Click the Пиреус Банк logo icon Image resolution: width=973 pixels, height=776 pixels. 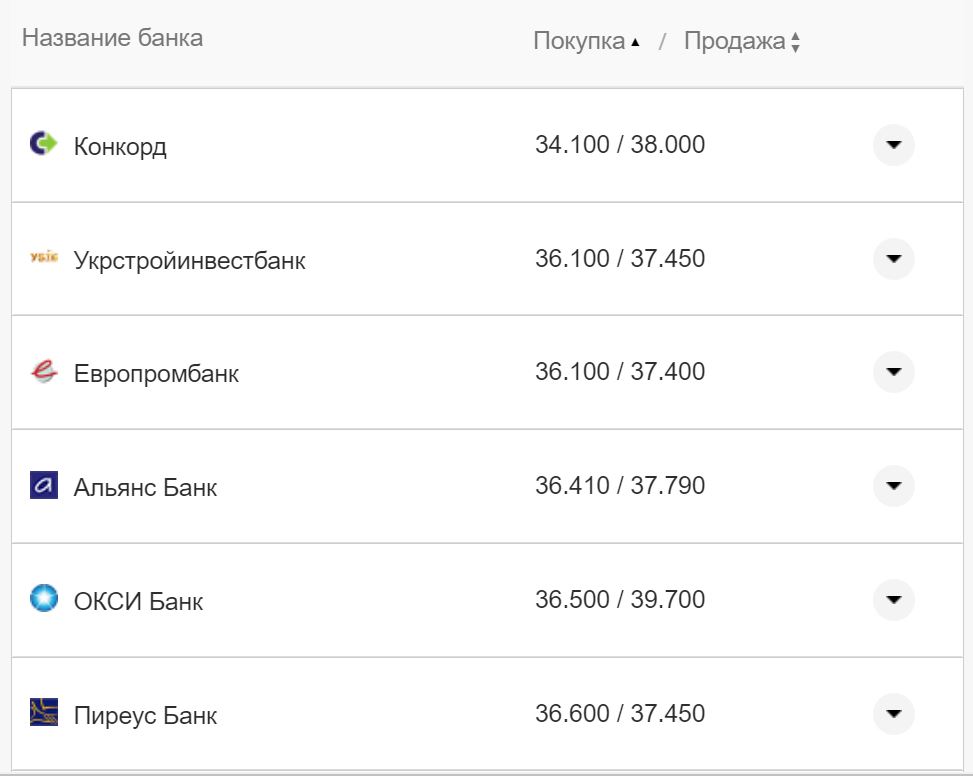pyautogui.click(x=44, y=713)
